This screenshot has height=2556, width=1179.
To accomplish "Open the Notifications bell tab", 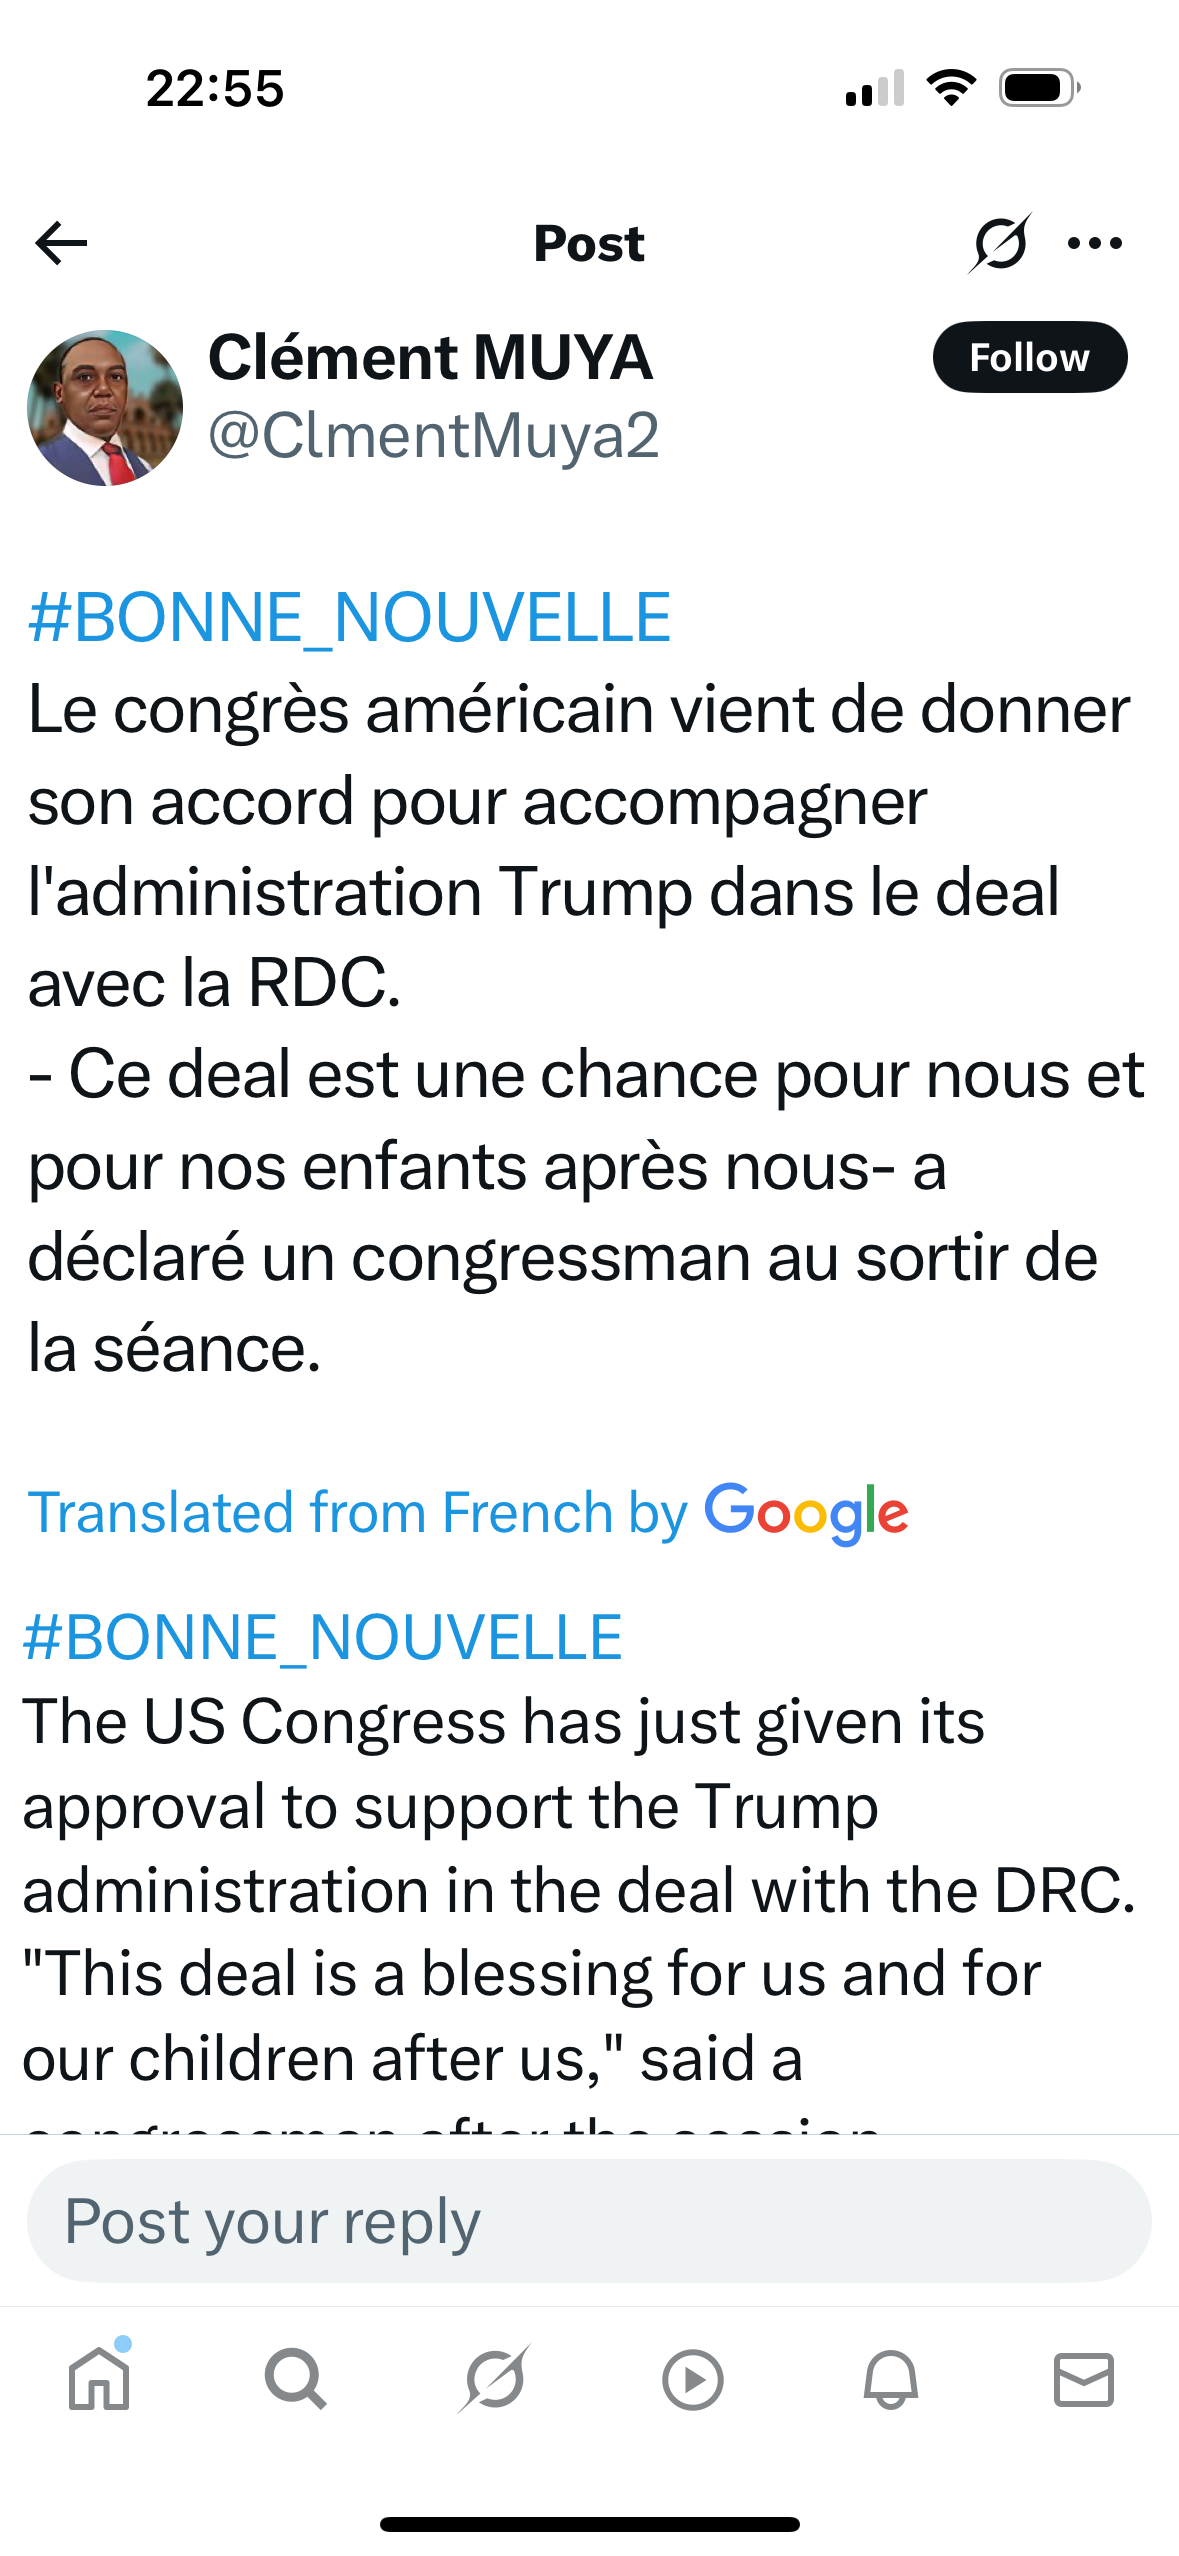I will coord(890,2379).
